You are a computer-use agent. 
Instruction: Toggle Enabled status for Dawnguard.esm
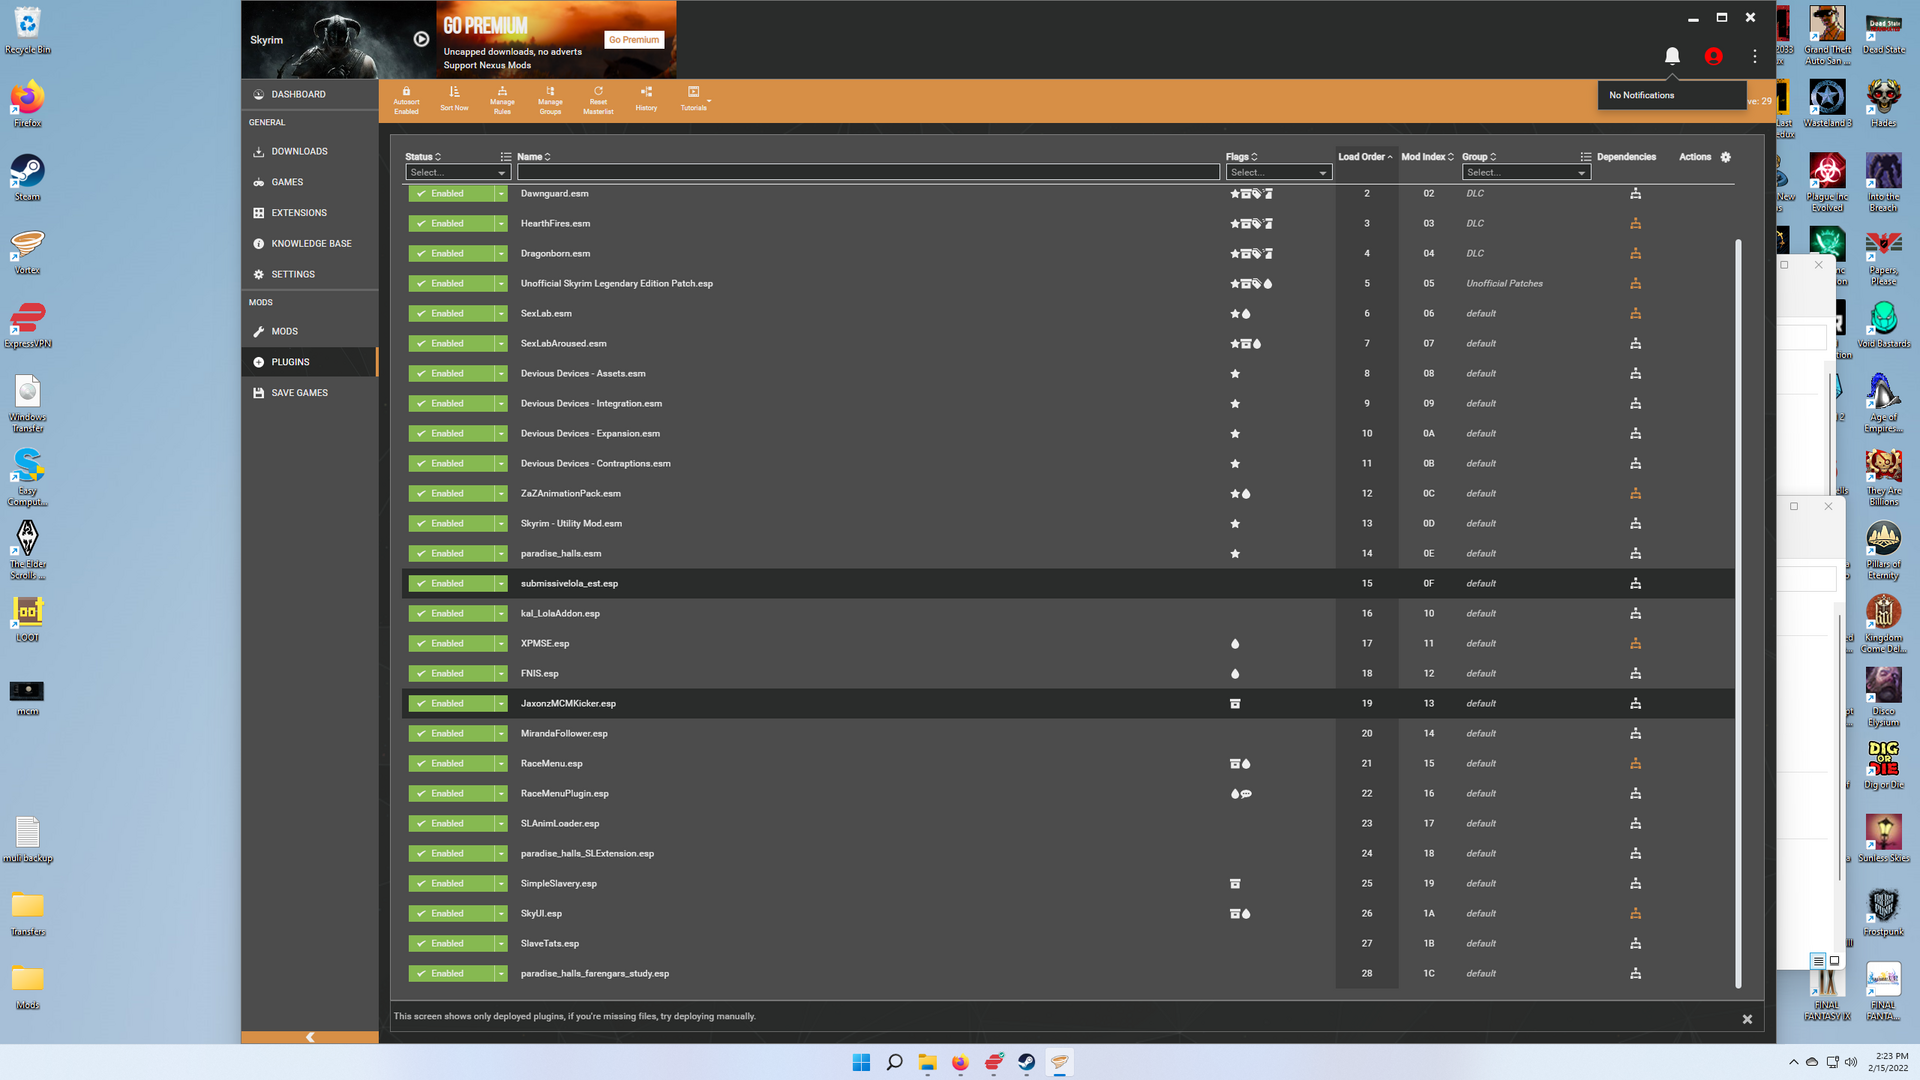point(452,193)
